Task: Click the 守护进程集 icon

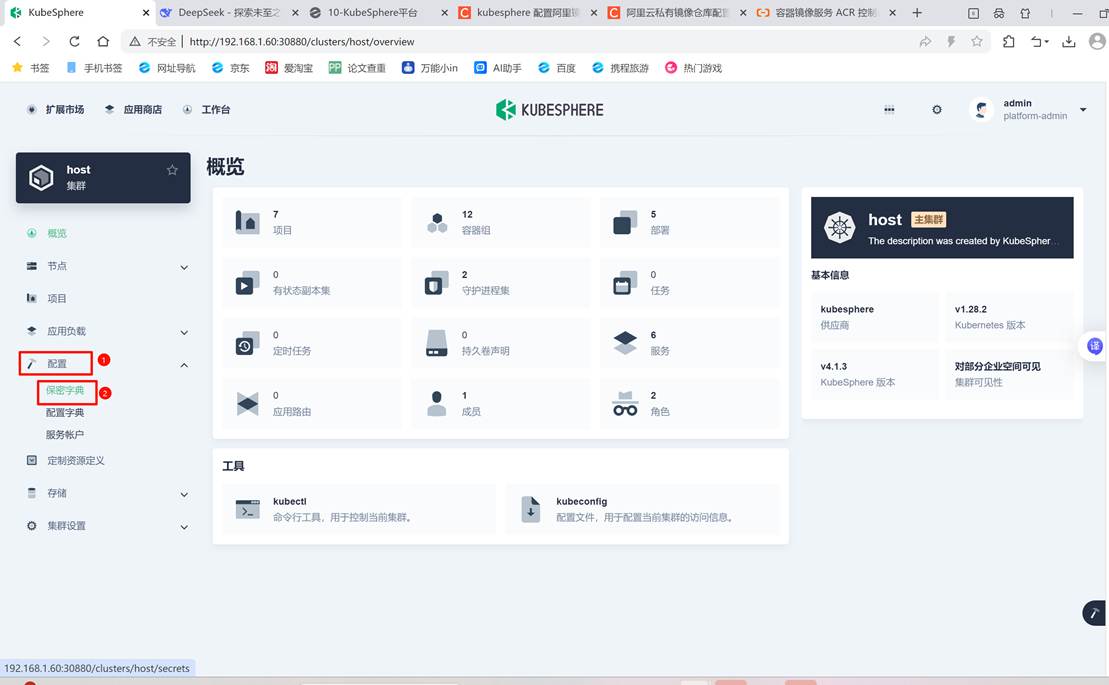Action: click(436, 282)
